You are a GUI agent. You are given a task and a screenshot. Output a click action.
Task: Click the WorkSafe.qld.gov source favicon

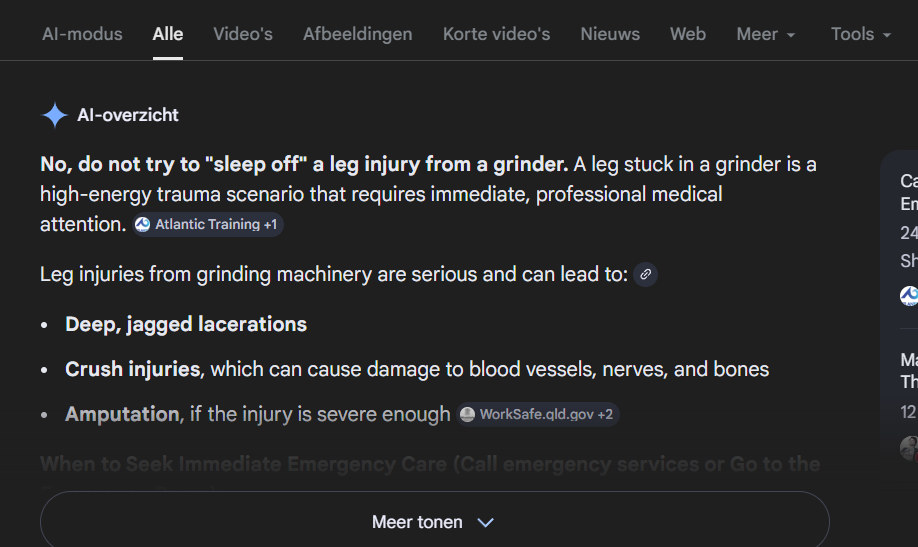pyautogui.click(x=467, y=414)
